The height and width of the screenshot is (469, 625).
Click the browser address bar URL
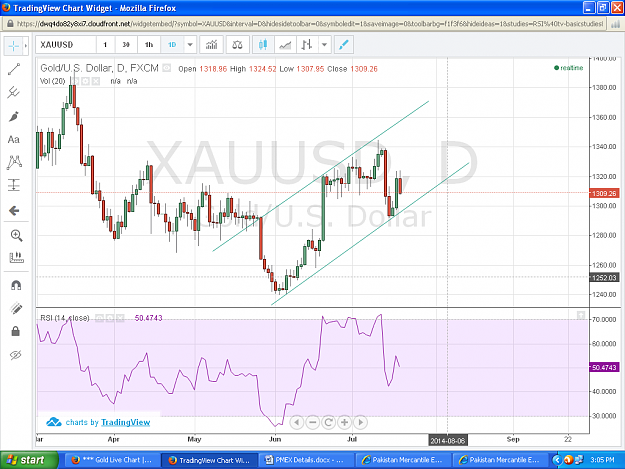310,24
